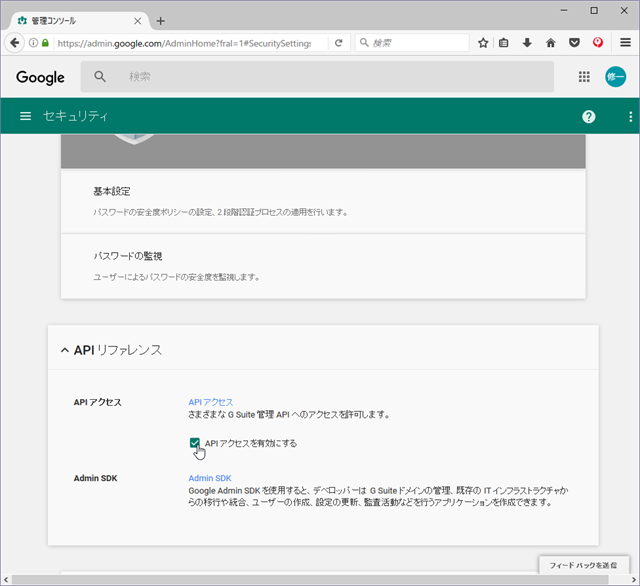Viewport: 640px width, 586px height.
Task: Open the API アクセス link
Action: click(211, 402)
